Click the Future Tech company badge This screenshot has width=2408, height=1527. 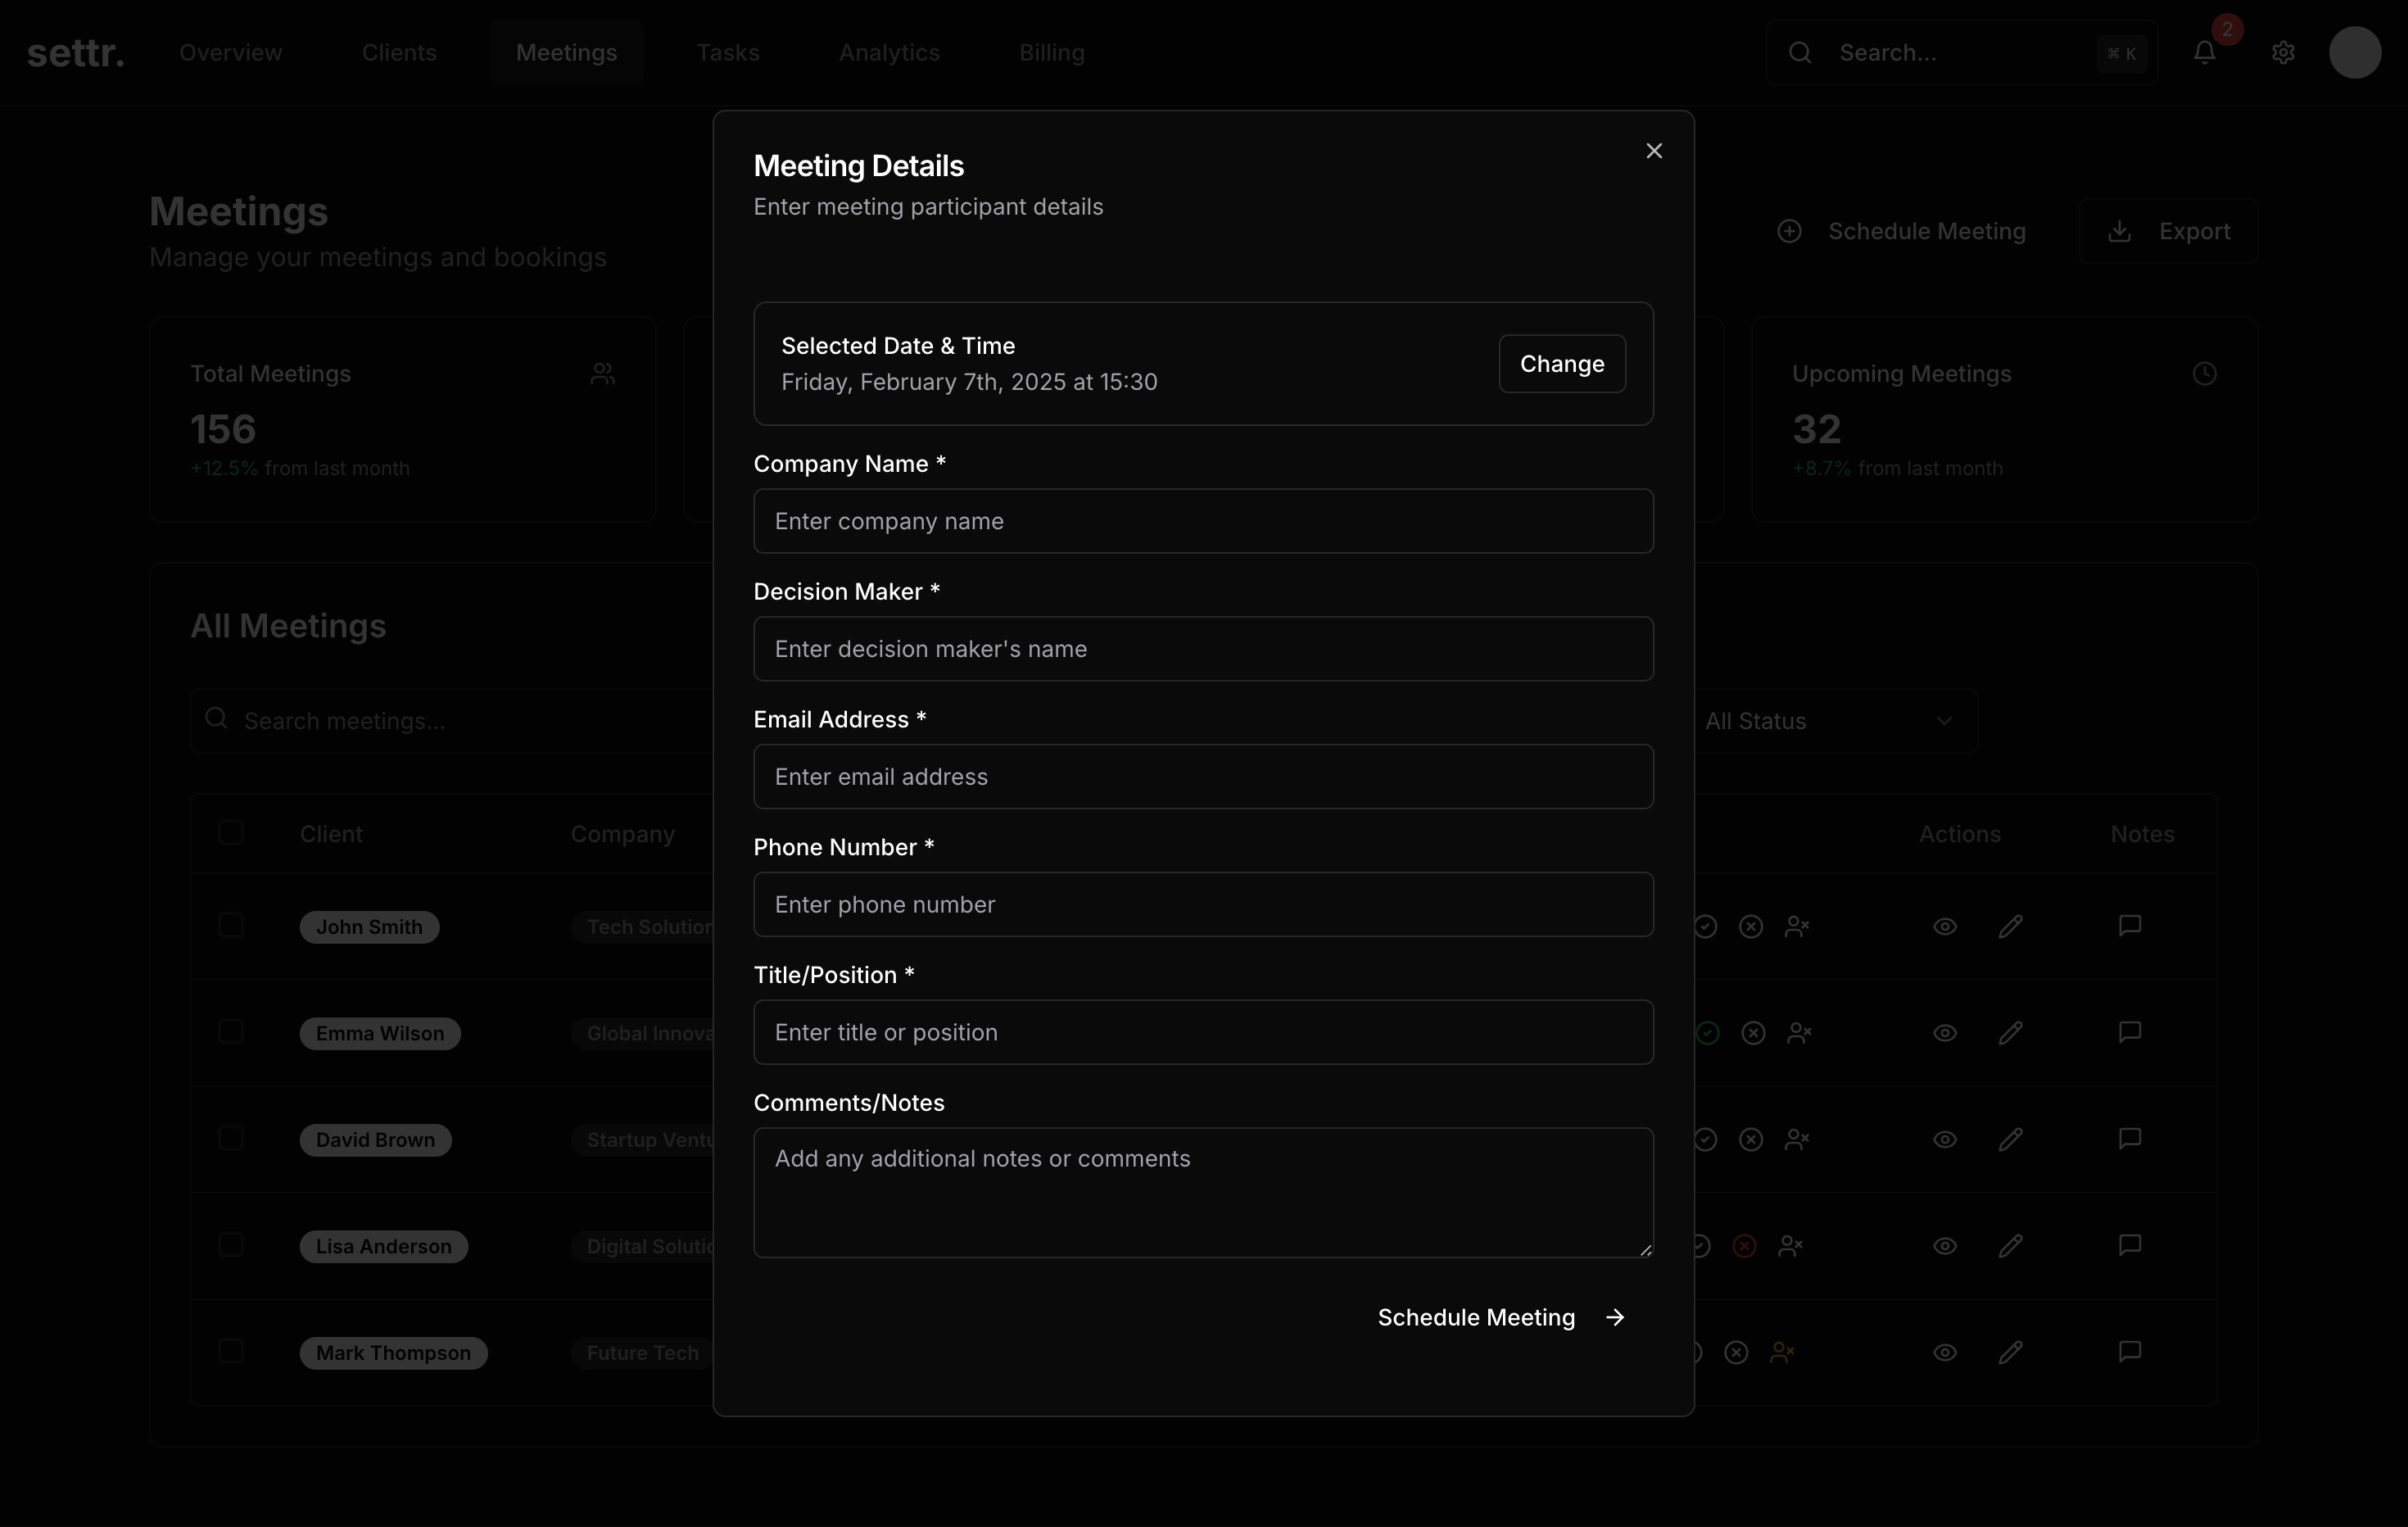[642, 1353]
